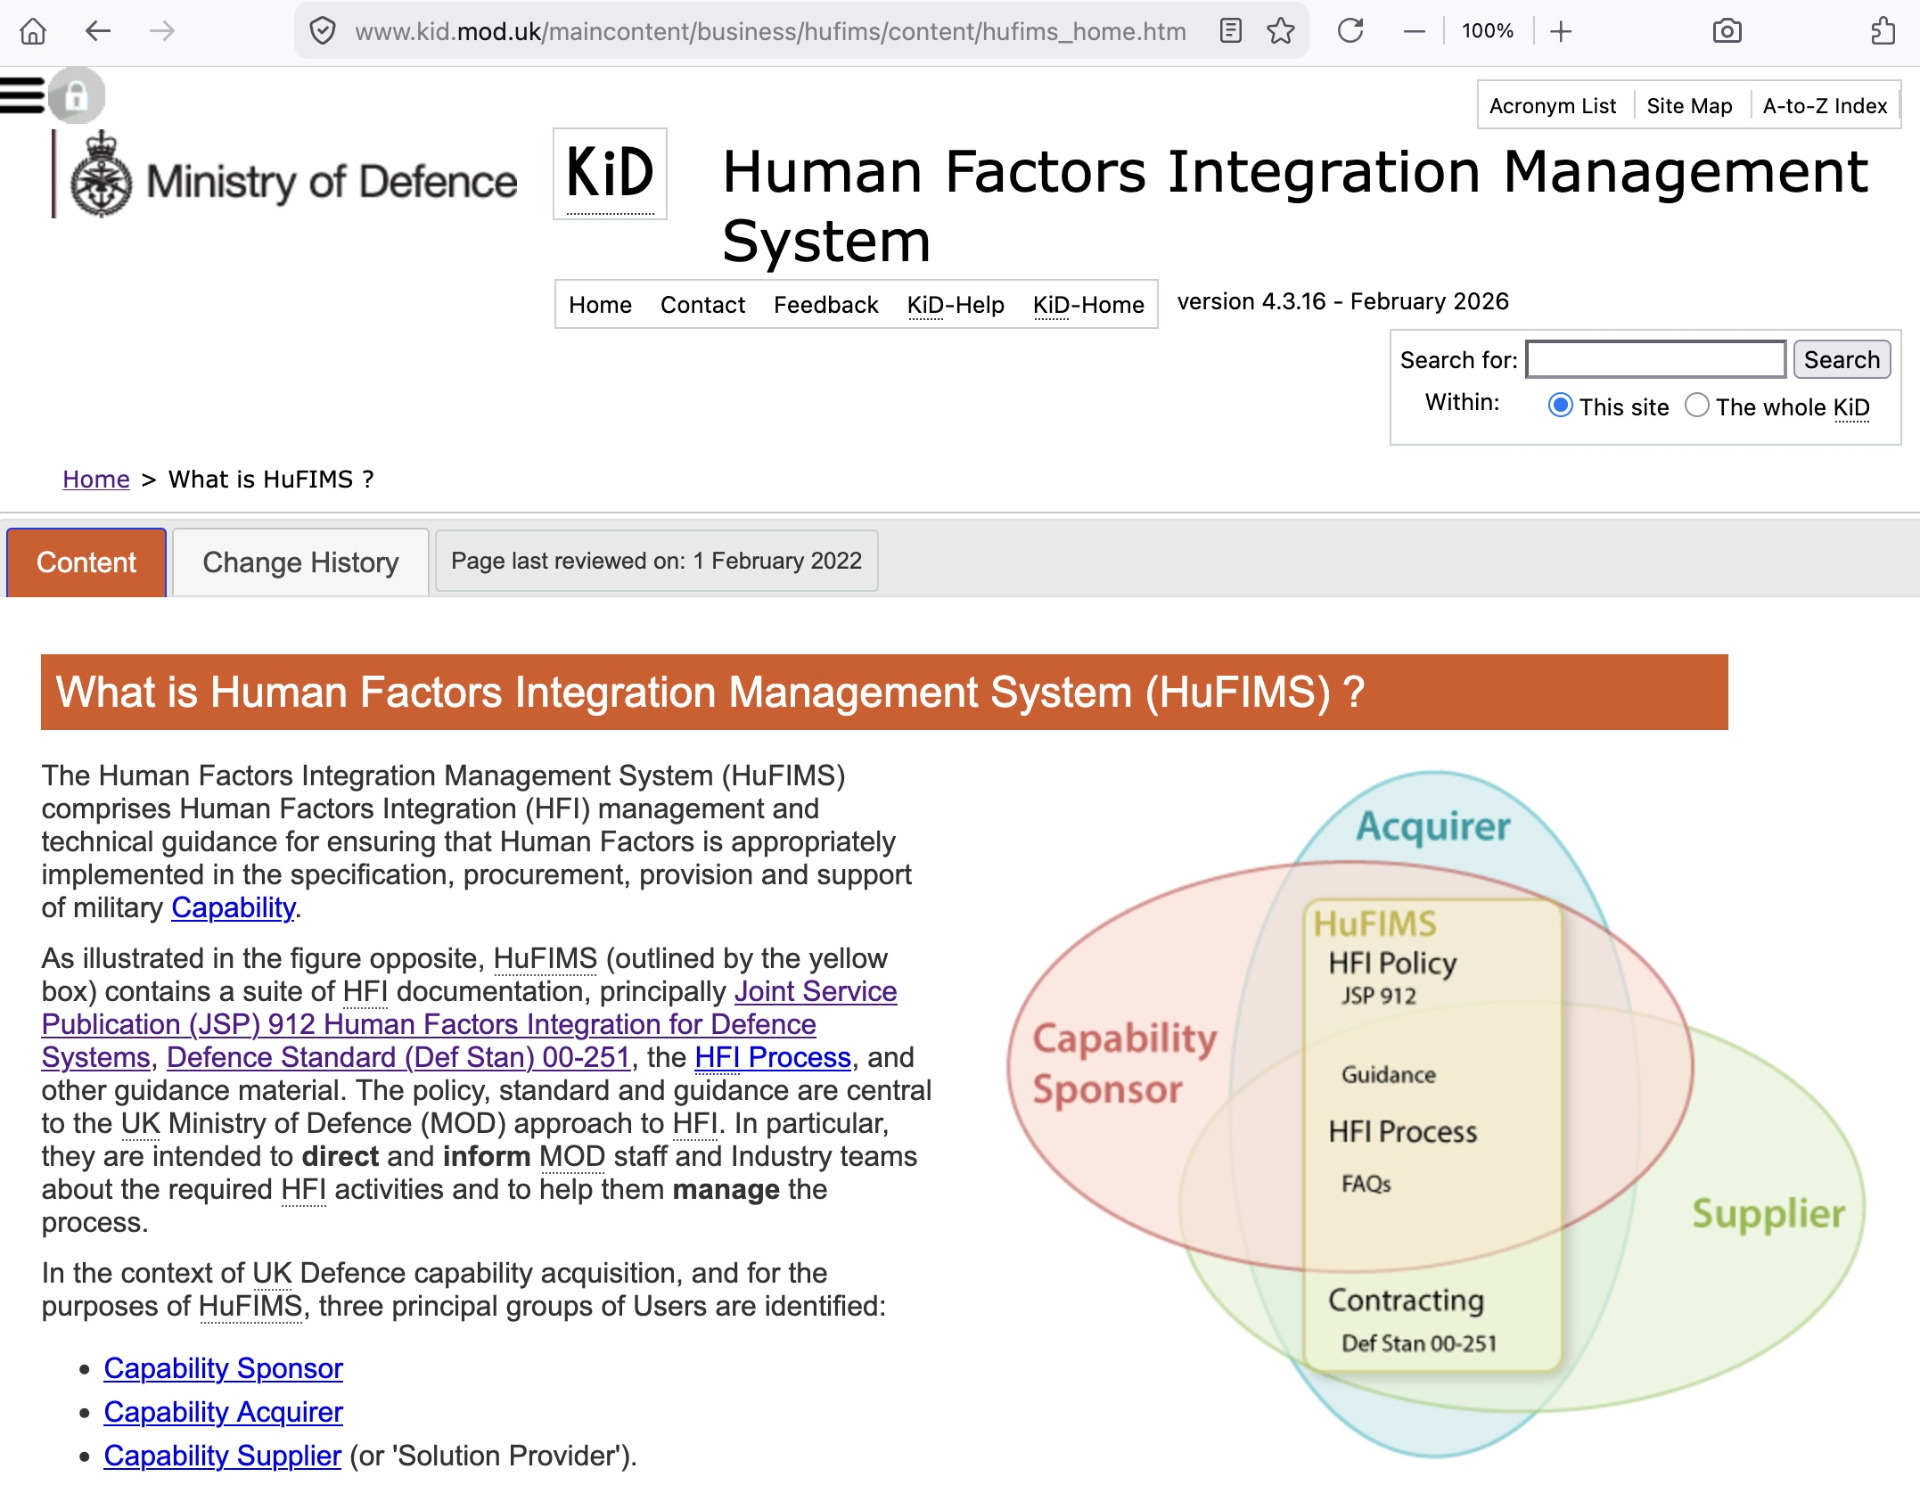Click the Search button
Viewport: 1920px width, 1508px height.
tap(1841, 360)
